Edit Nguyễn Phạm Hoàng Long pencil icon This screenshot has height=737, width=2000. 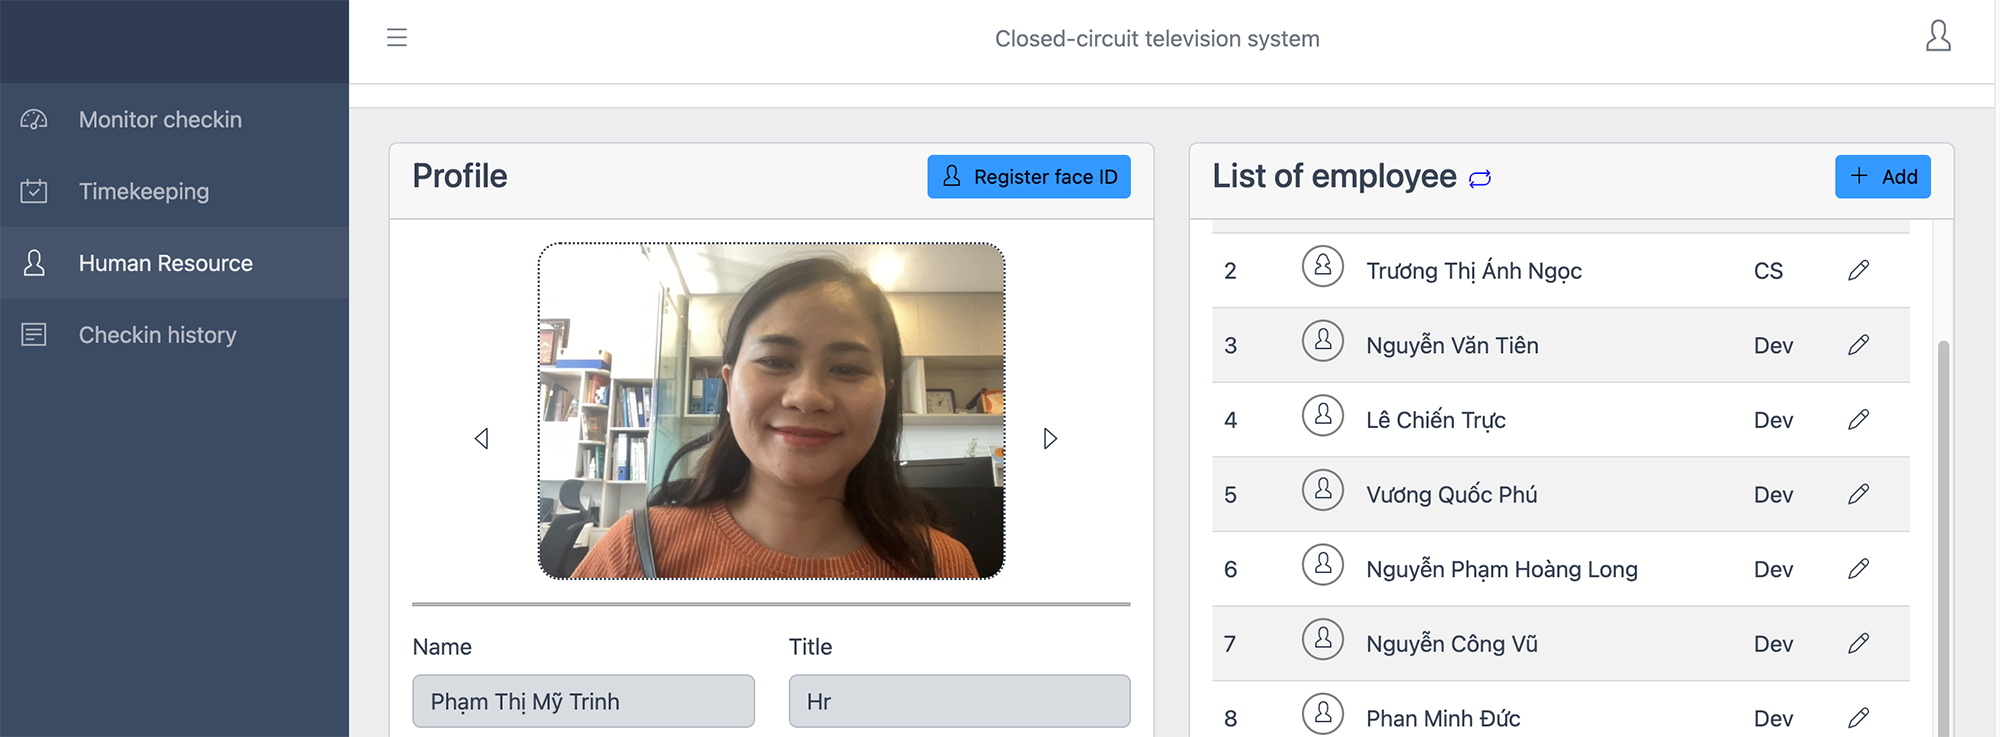point(1859,569)
